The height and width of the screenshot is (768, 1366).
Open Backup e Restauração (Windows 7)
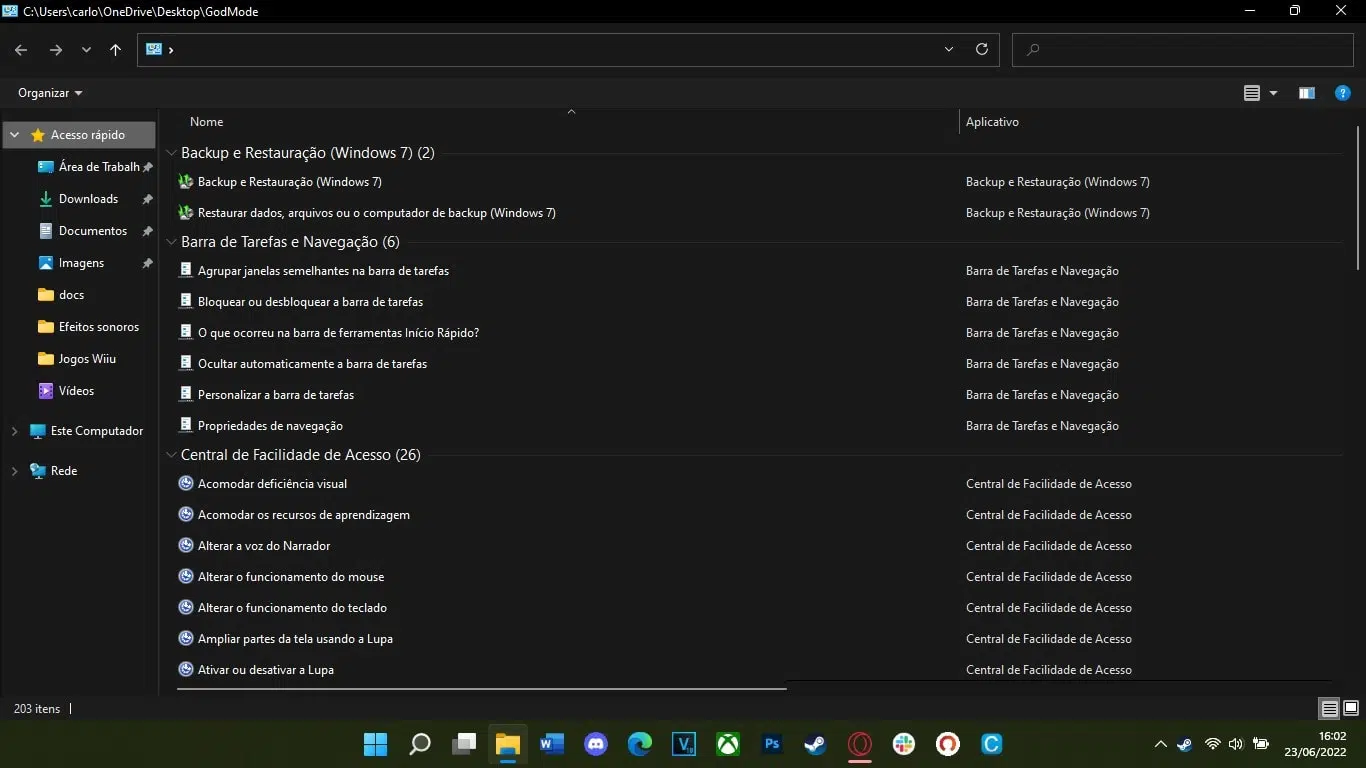290,181
